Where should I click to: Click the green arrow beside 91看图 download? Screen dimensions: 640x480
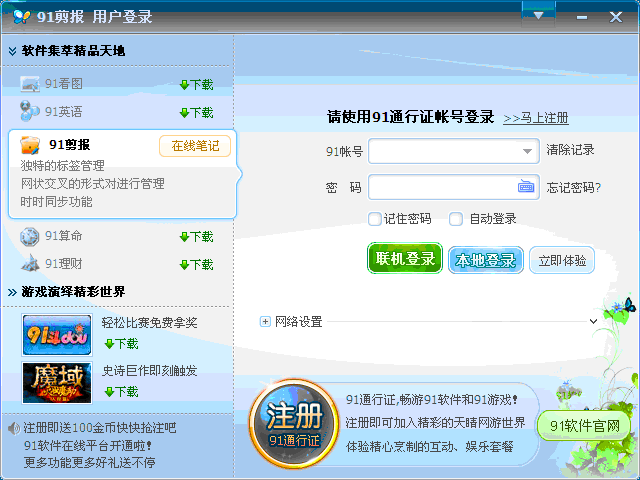coord(184,85)
